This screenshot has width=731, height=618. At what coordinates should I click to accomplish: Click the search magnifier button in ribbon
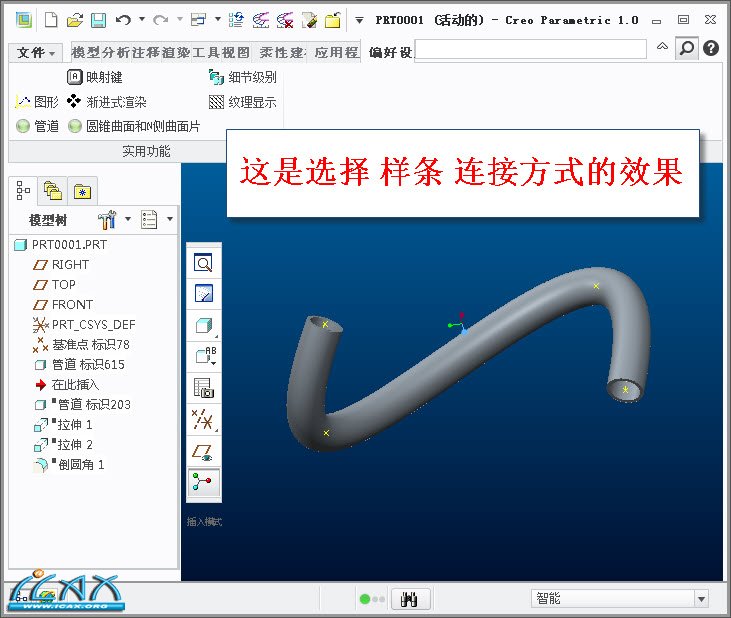(x=686, y=48)
